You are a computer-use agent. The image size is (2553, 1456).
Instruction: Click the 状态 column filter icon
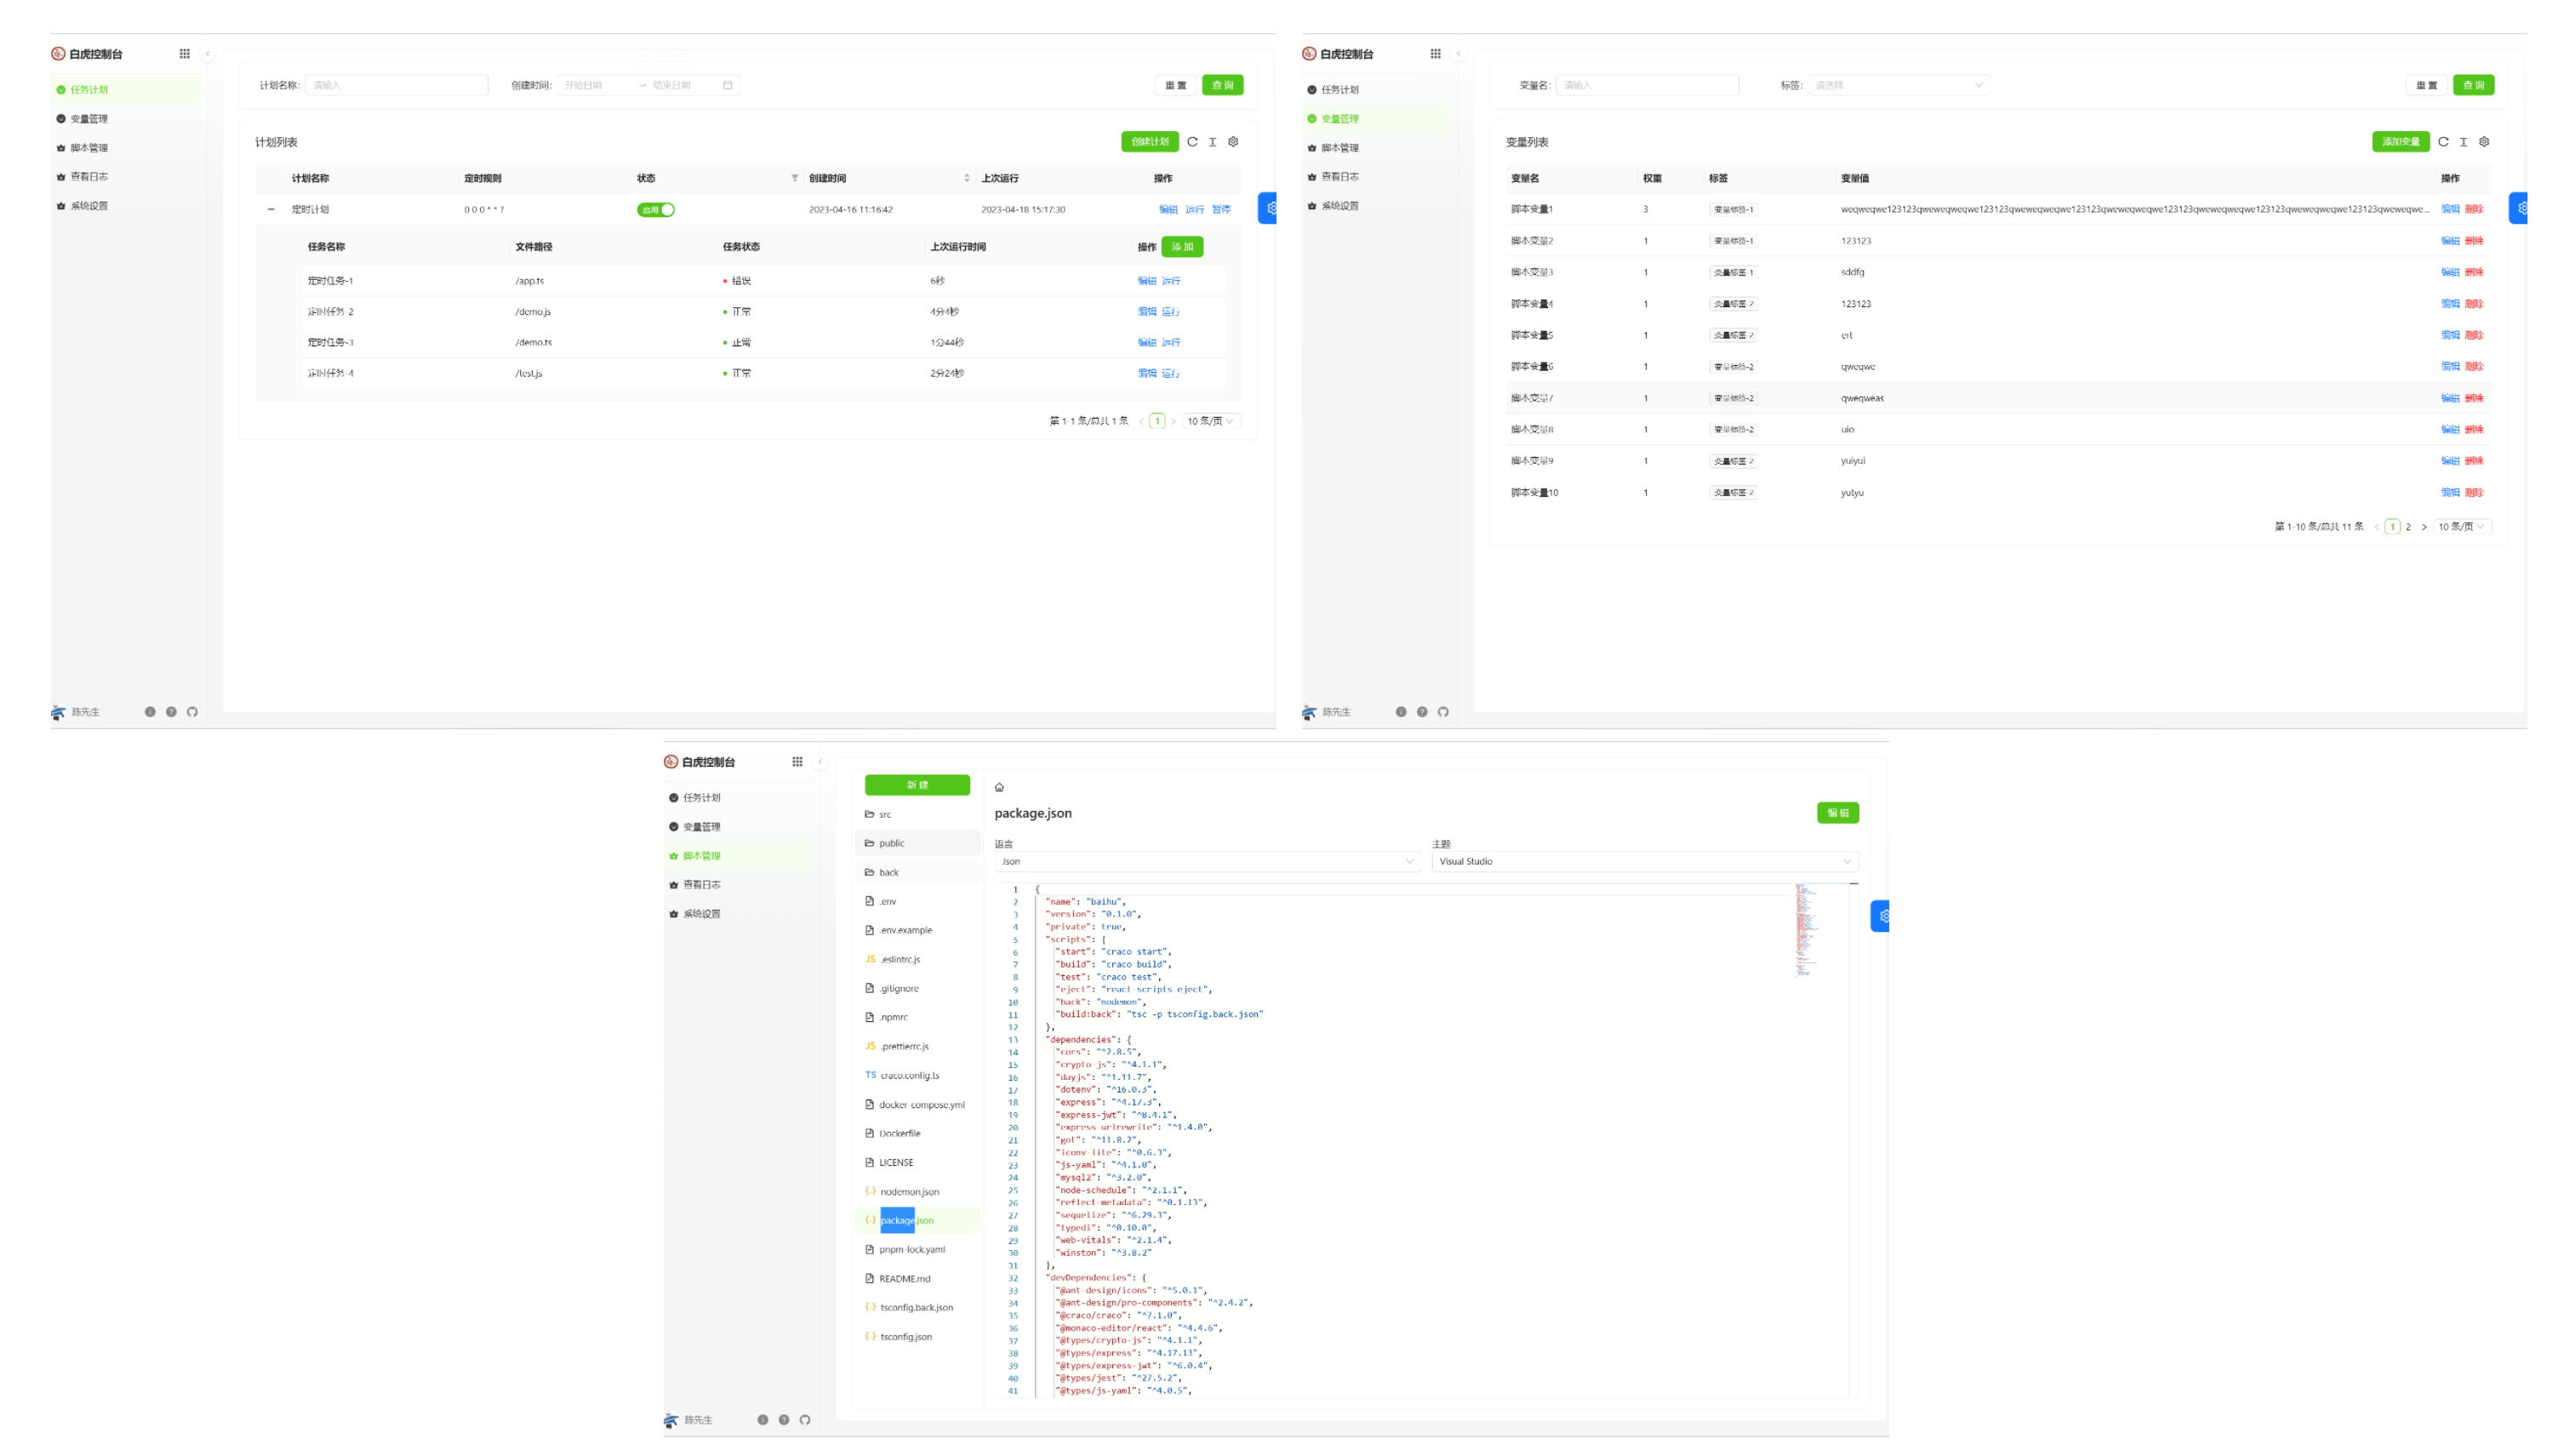(x=795, y=178)
